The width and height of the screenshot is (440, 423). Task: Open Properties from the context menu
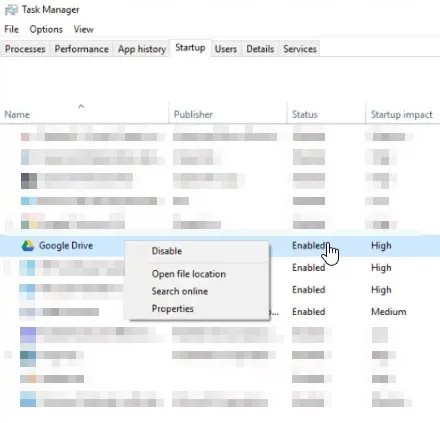click(x=172, y=309)
